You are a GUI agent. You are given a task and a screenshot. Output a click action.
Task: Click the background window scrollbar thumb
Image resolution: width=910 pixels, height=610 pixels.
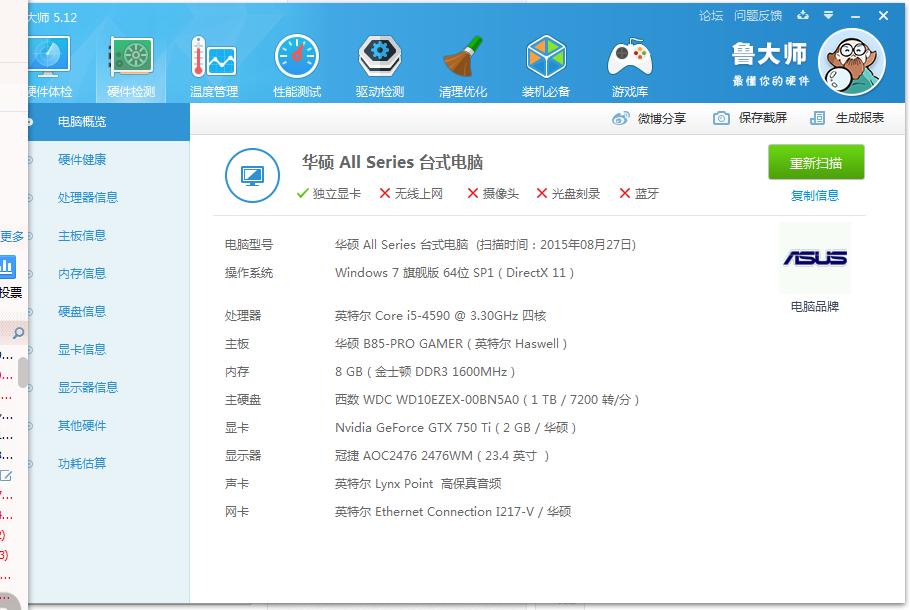coord(23,372)
